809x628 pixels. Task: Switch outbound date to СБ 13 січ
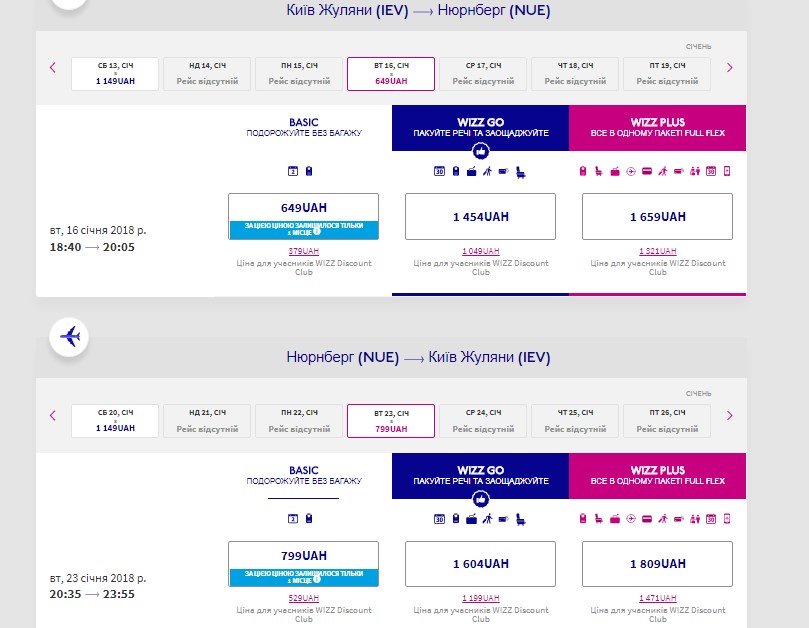click(115, 73)
